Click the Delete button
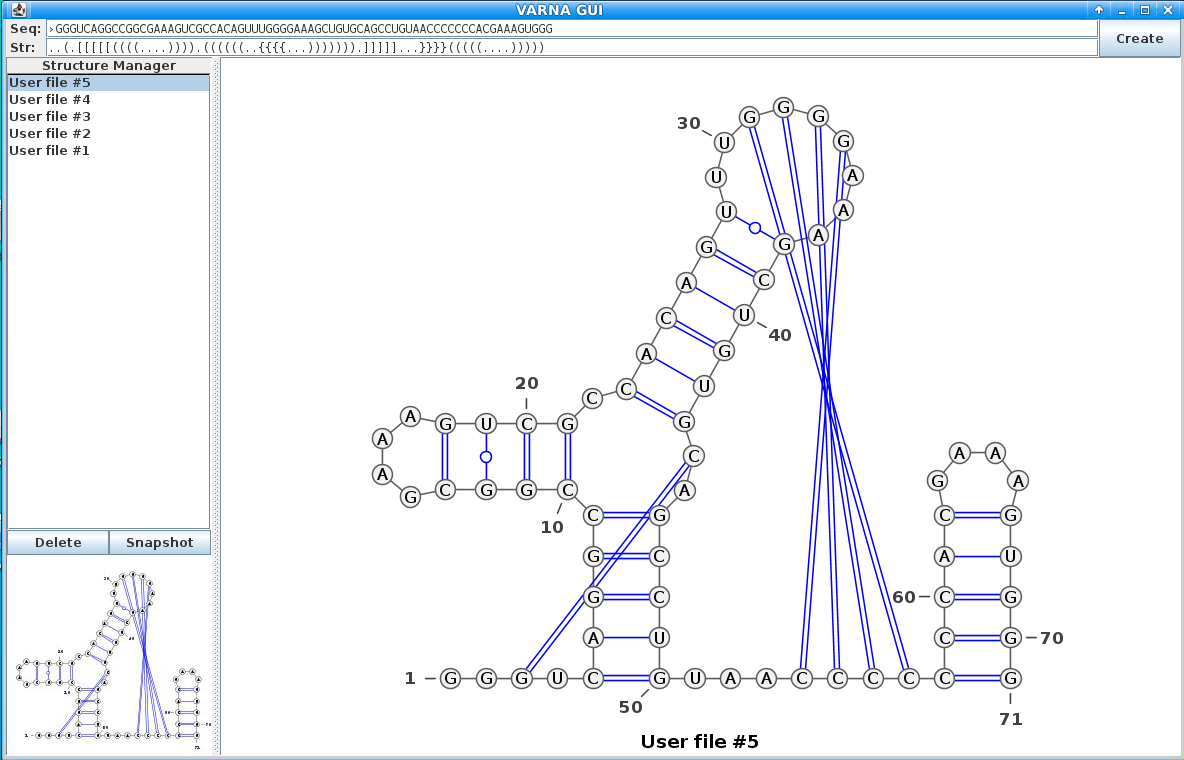The image size is (1184, 760). pos(58,543)
